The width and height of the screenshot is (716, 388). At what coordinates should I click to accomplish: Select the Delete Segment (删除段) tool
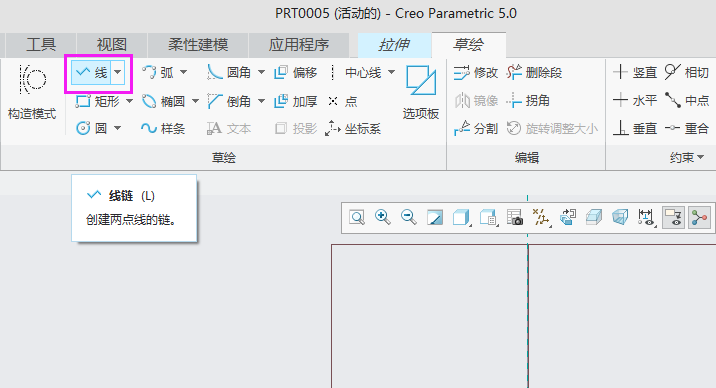534,73
